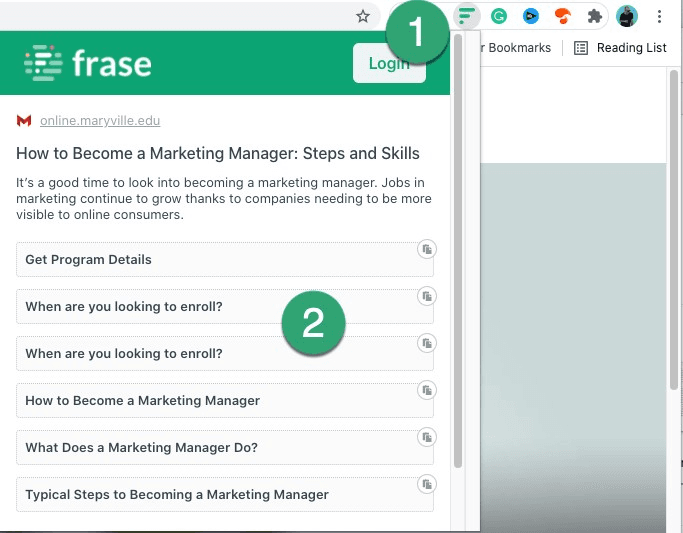This screenshot has height=533, width=683.
Task: Click the browser page scrollbar
Action: click(x=674, y=229)
